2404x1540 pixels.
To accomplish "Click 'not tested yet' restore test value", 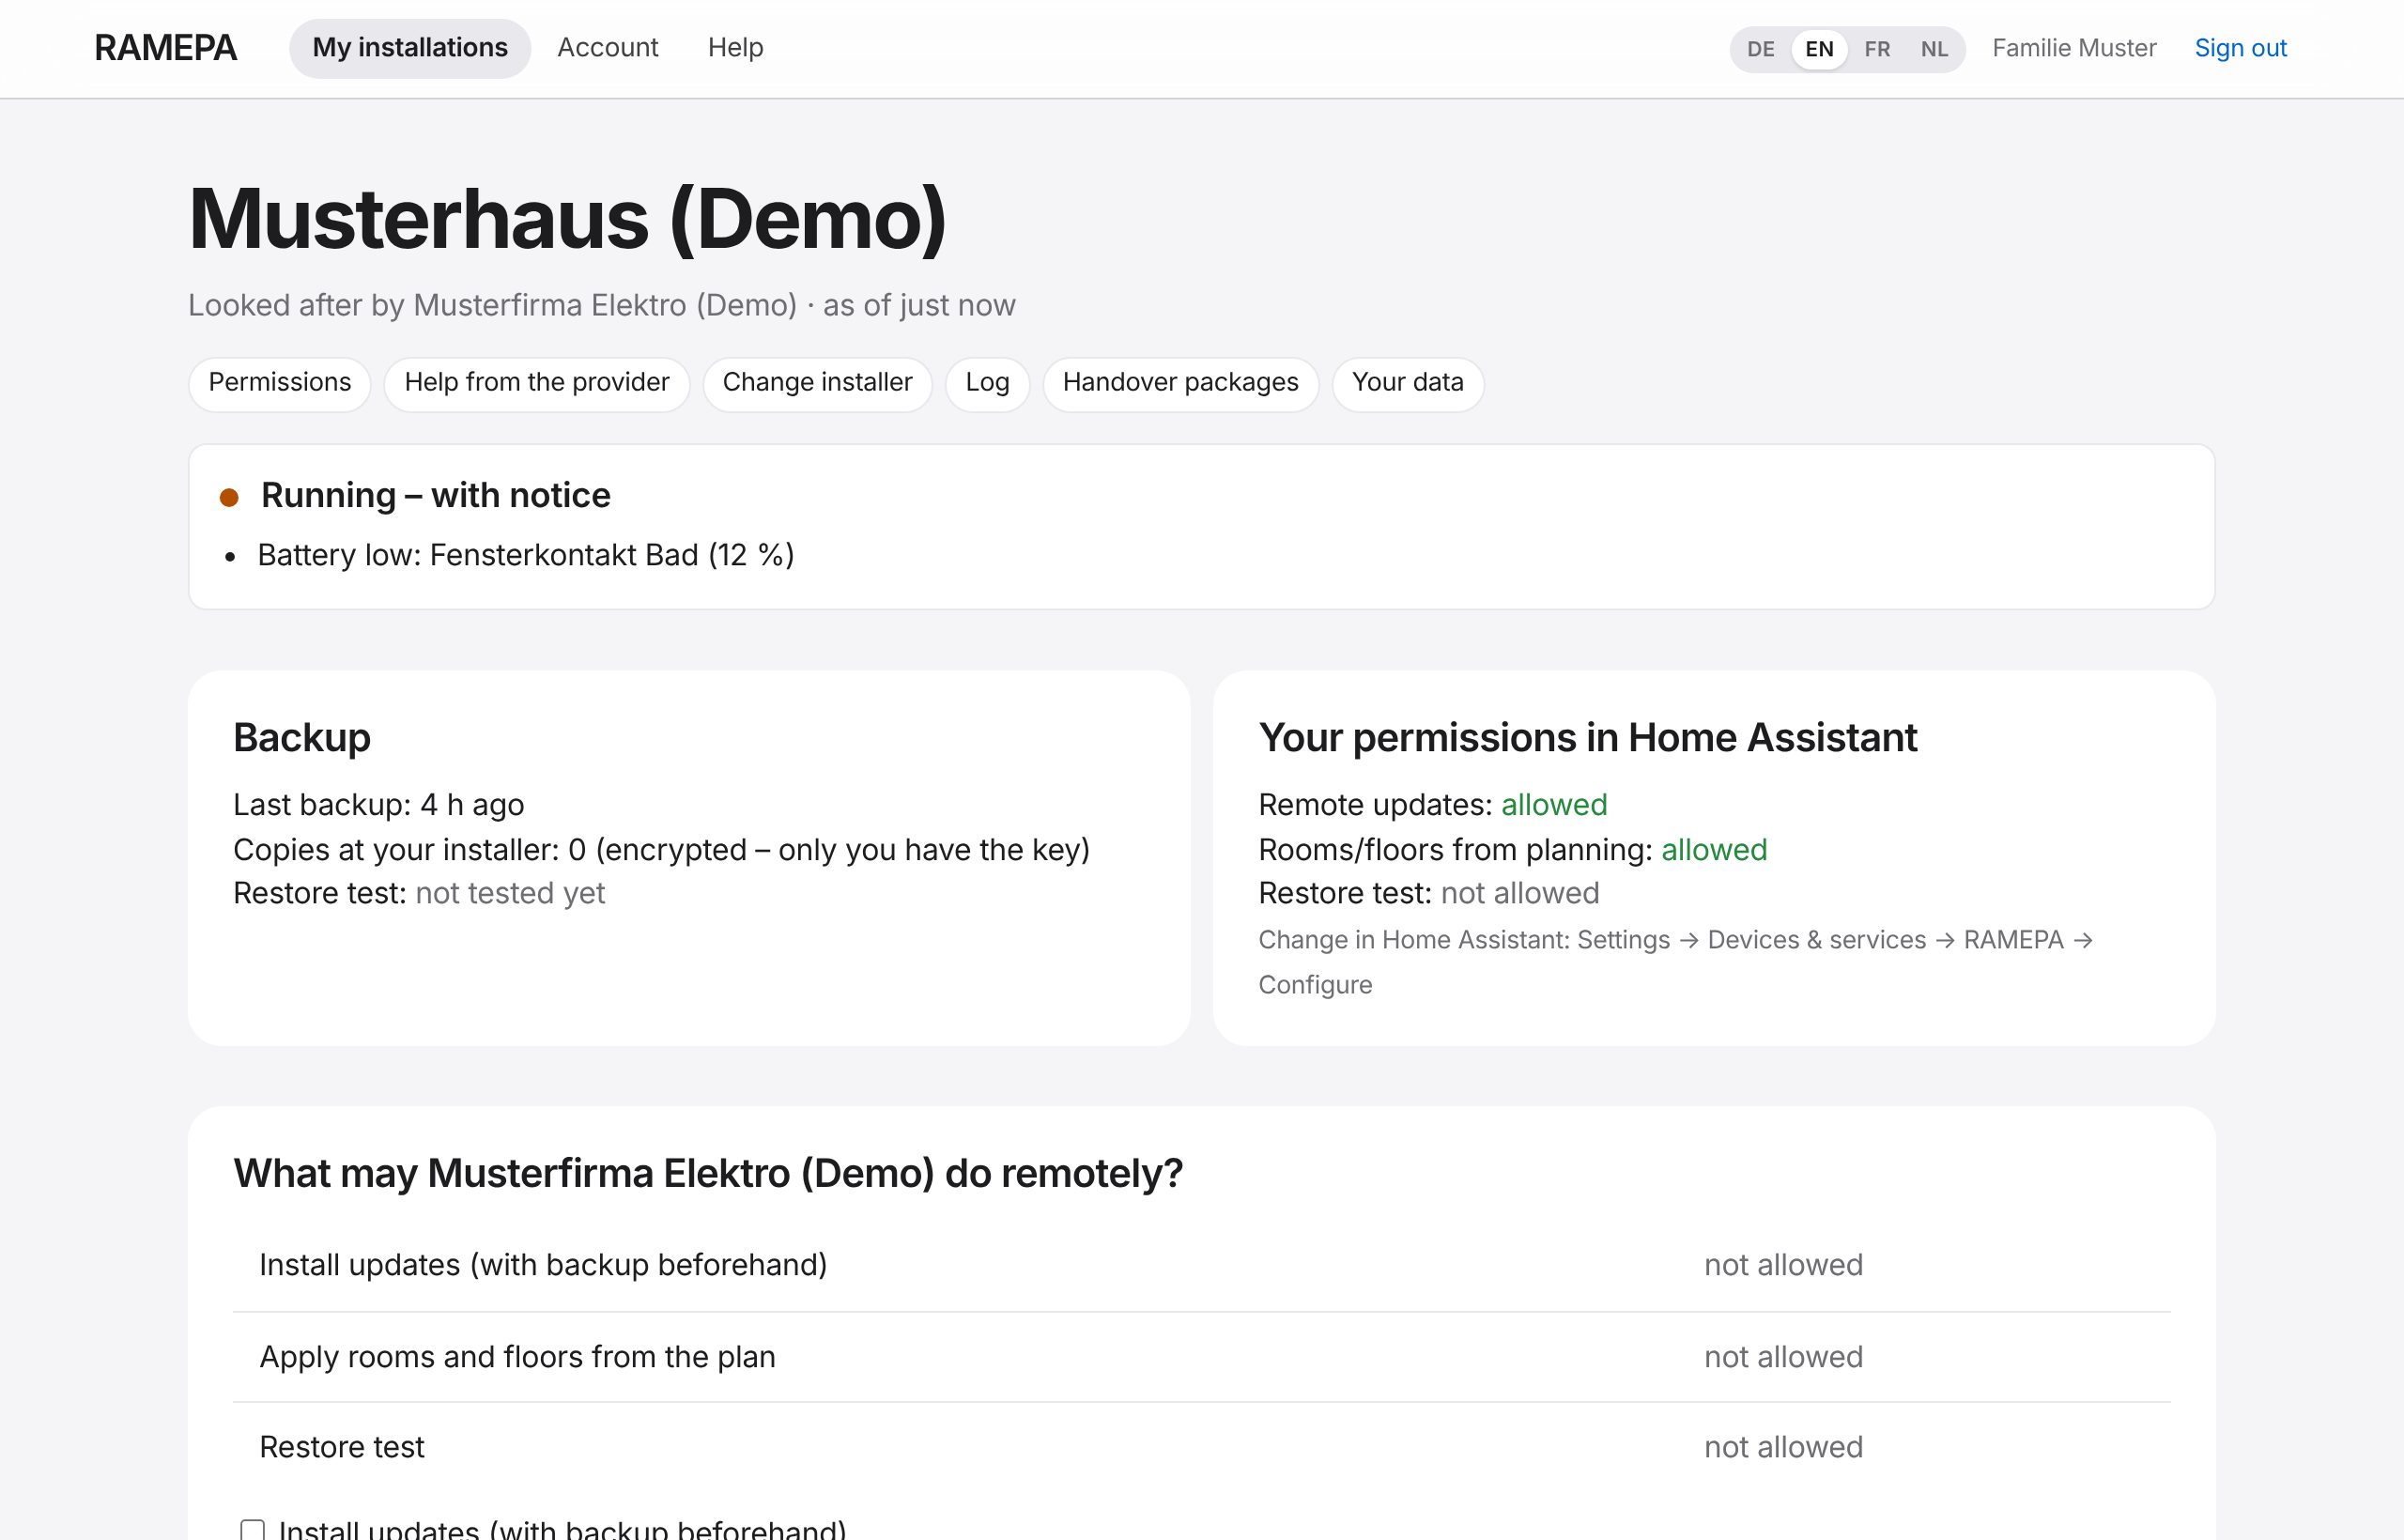I will [510, 893].
